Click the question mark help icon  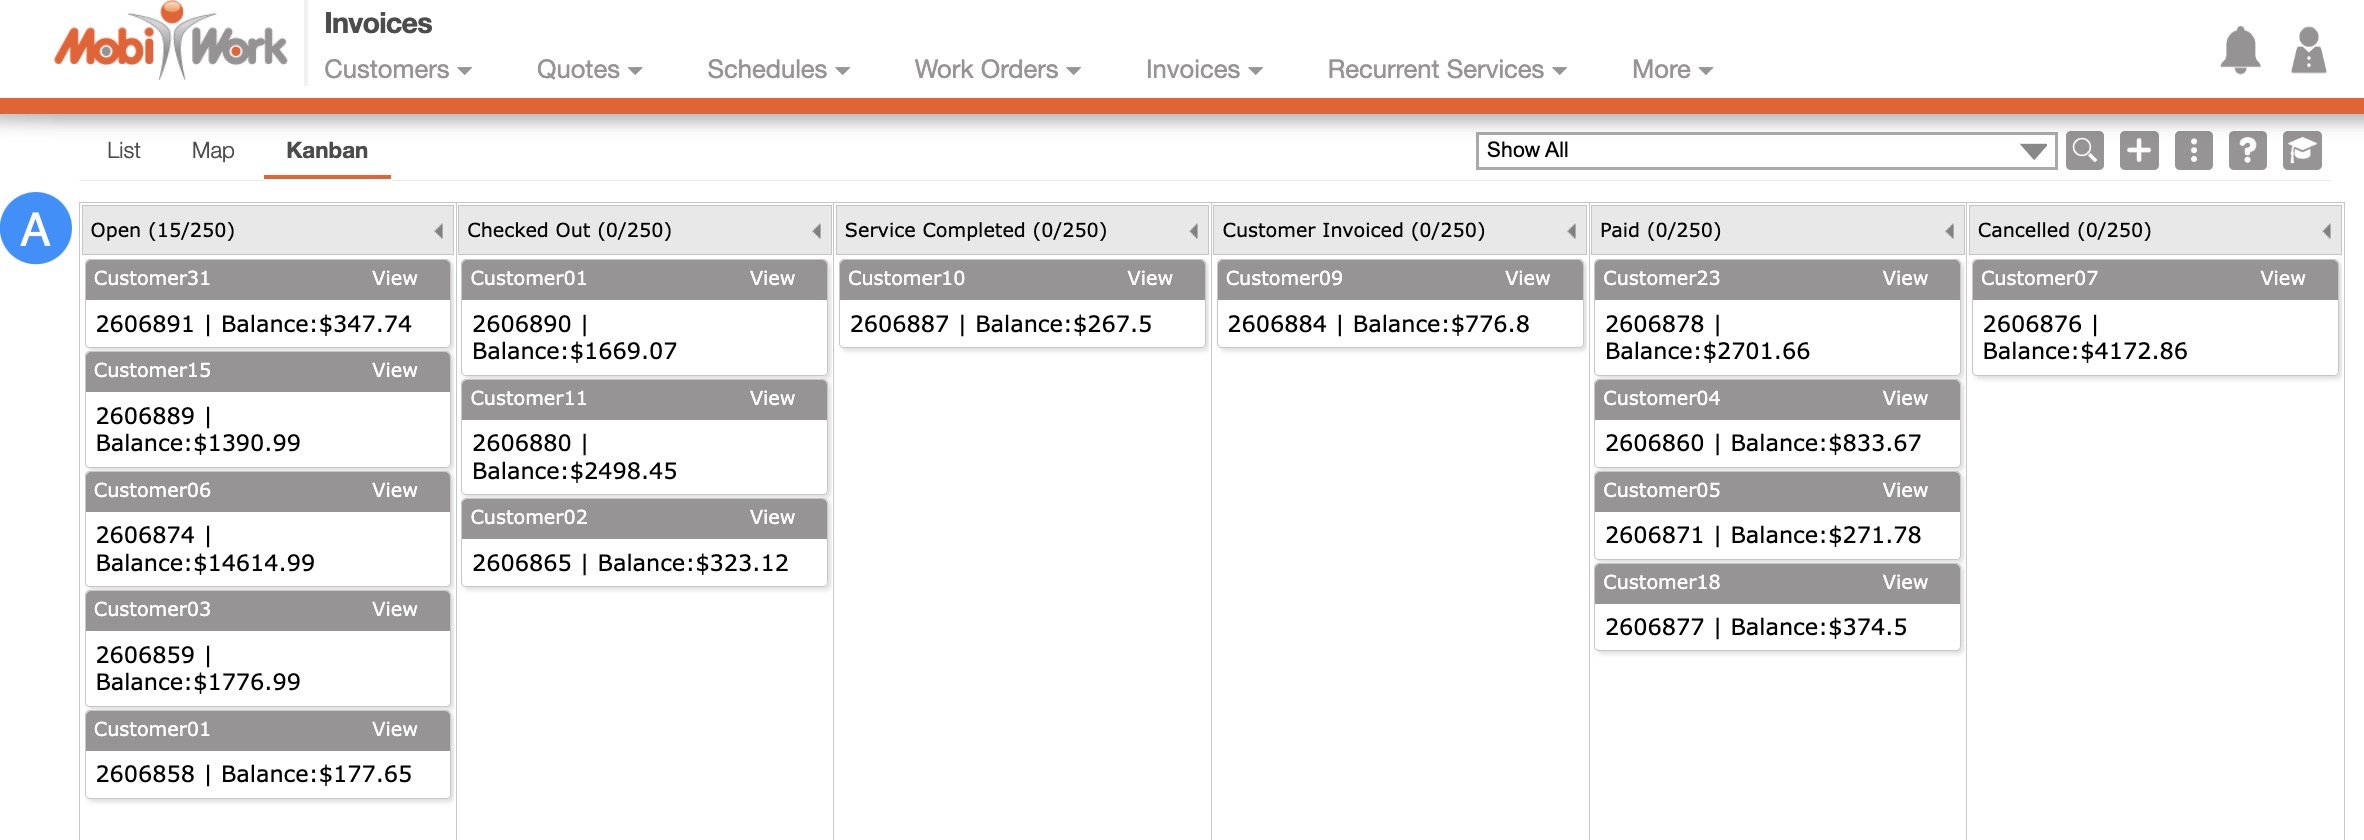[2247, 151]
